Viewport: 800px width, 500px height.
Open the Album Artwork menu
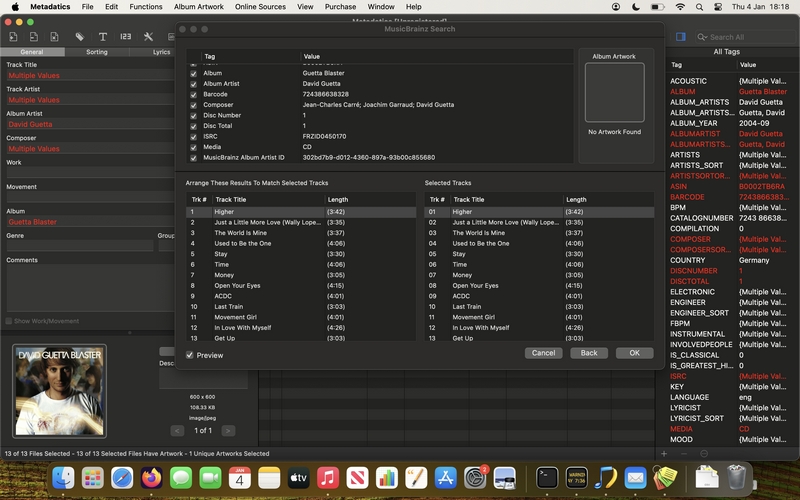[198, 7]
